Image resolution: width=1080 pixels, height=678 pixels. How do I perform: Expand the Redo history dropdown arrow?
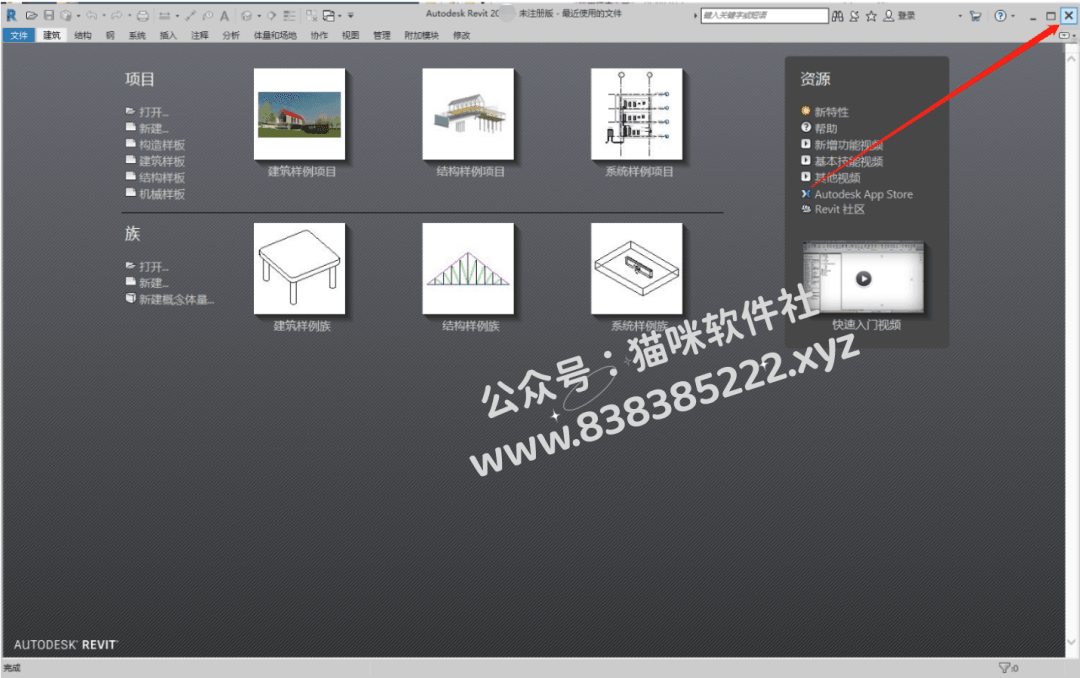click(x=129, y=15)
